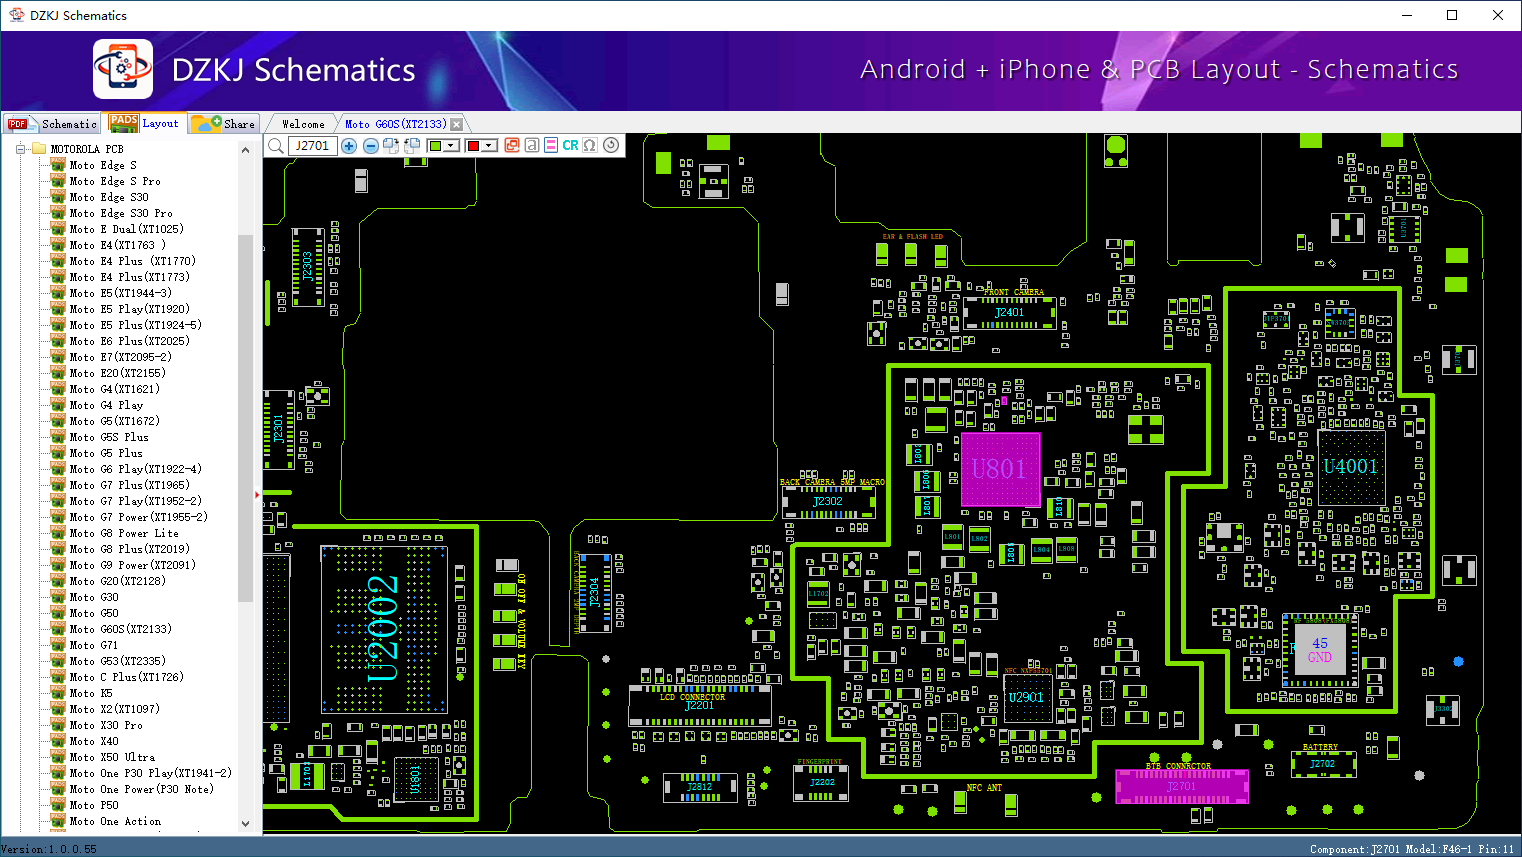Click the first page-rotate icon after zoom out
This screenshot has height=857, width=1522.
(x=390, y=146)
